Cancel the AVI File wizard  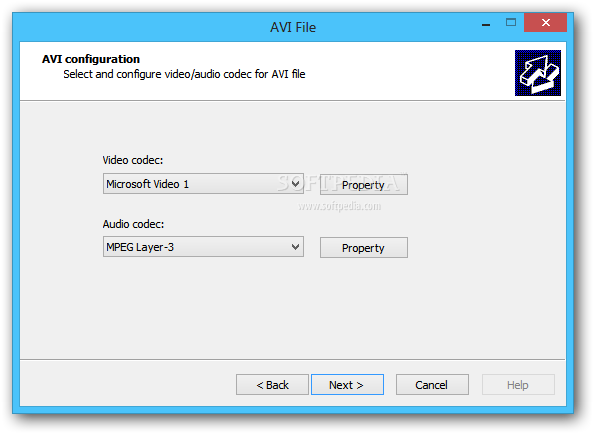(432, 385)
